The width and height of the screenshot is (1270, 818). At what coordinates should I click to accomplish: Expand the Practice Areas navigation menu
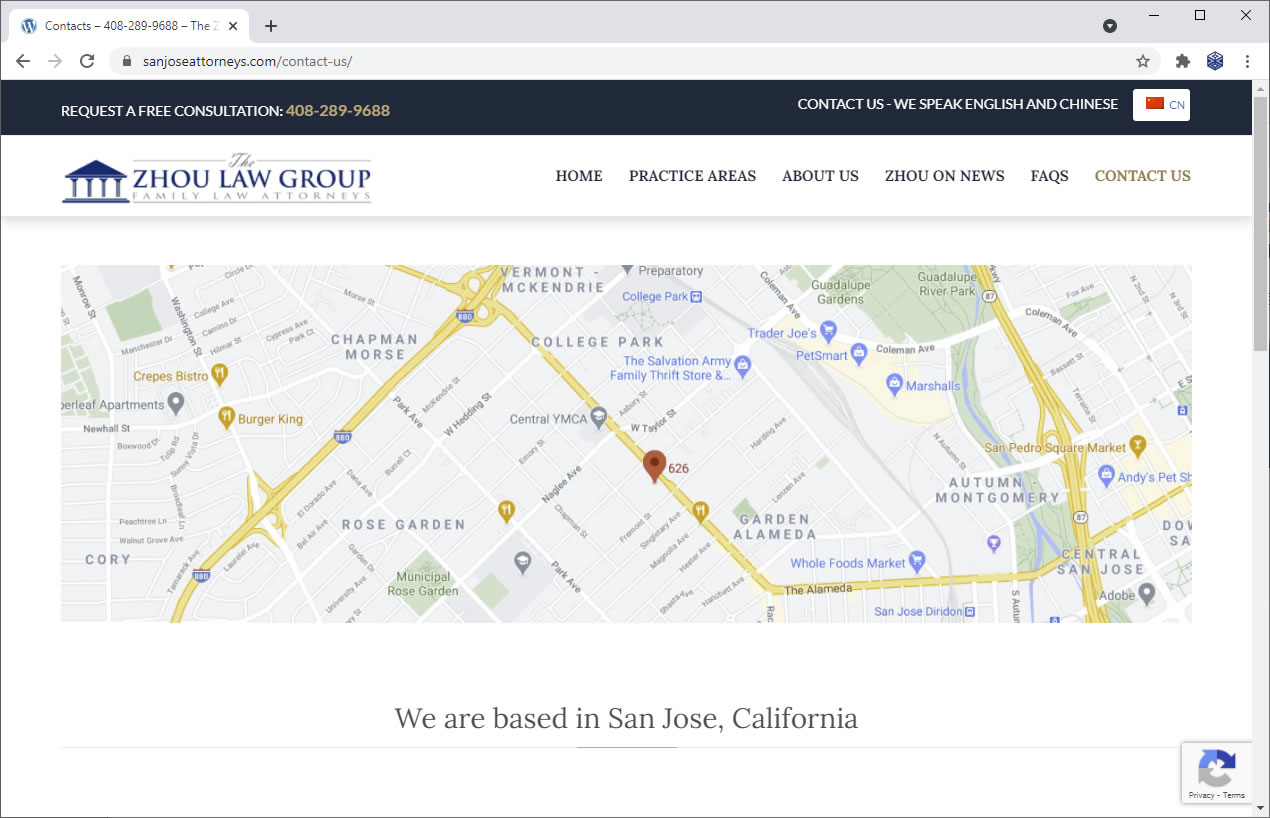click(692, 176)
